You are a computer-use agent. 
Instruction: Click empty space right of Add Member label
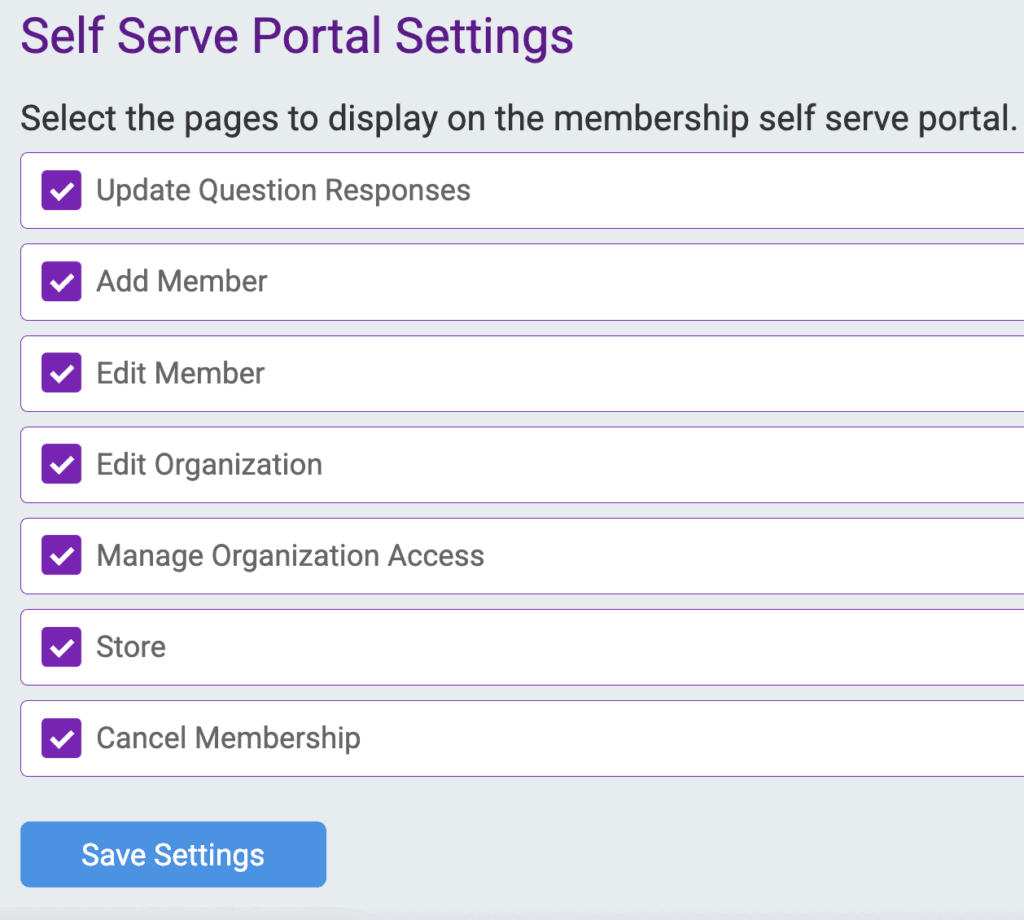(x=650, y=282)
